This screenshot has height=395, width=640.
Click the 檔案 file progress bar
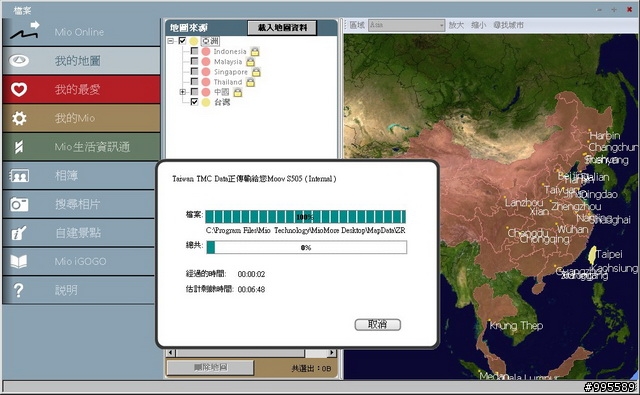pos(305,217)
